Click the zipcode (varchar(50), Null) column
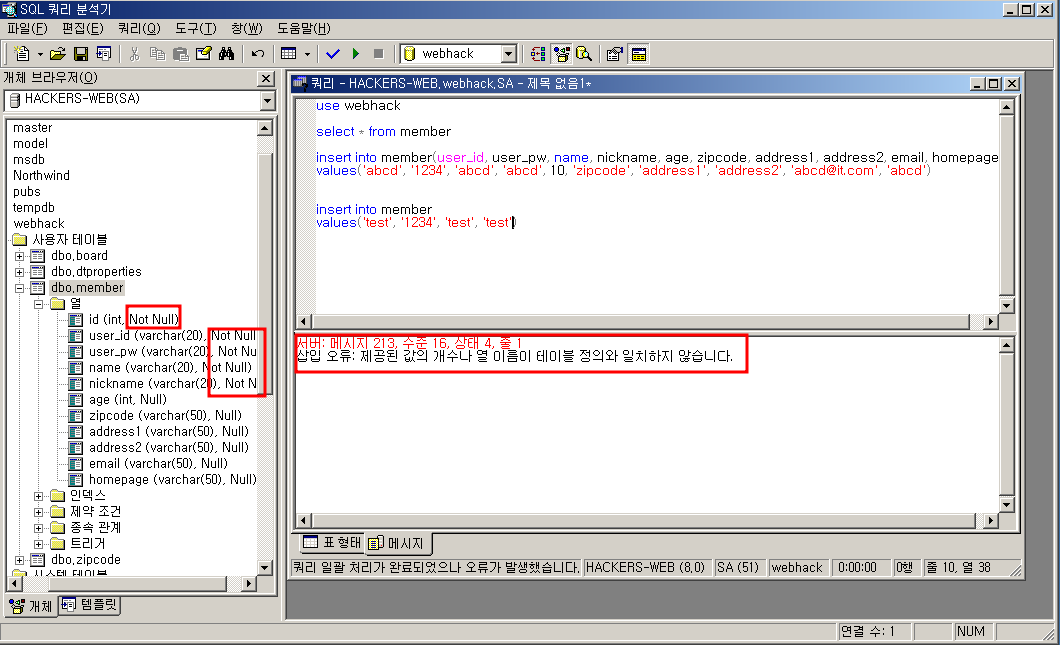 [165, 416]
